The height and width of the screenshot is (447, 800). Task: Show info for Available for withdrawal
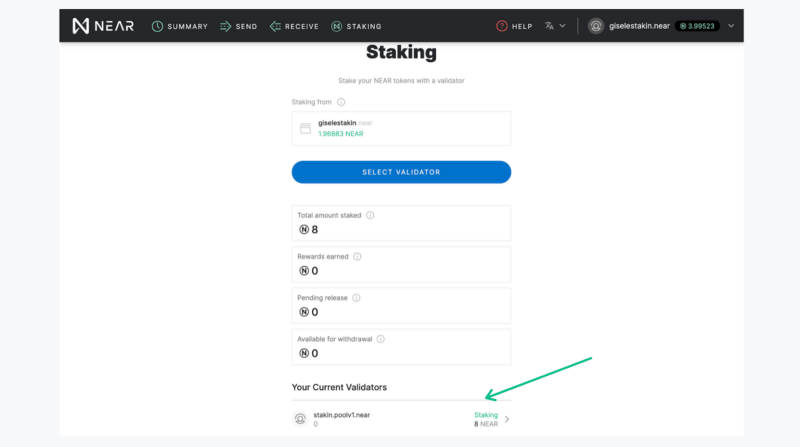point(381,339)
